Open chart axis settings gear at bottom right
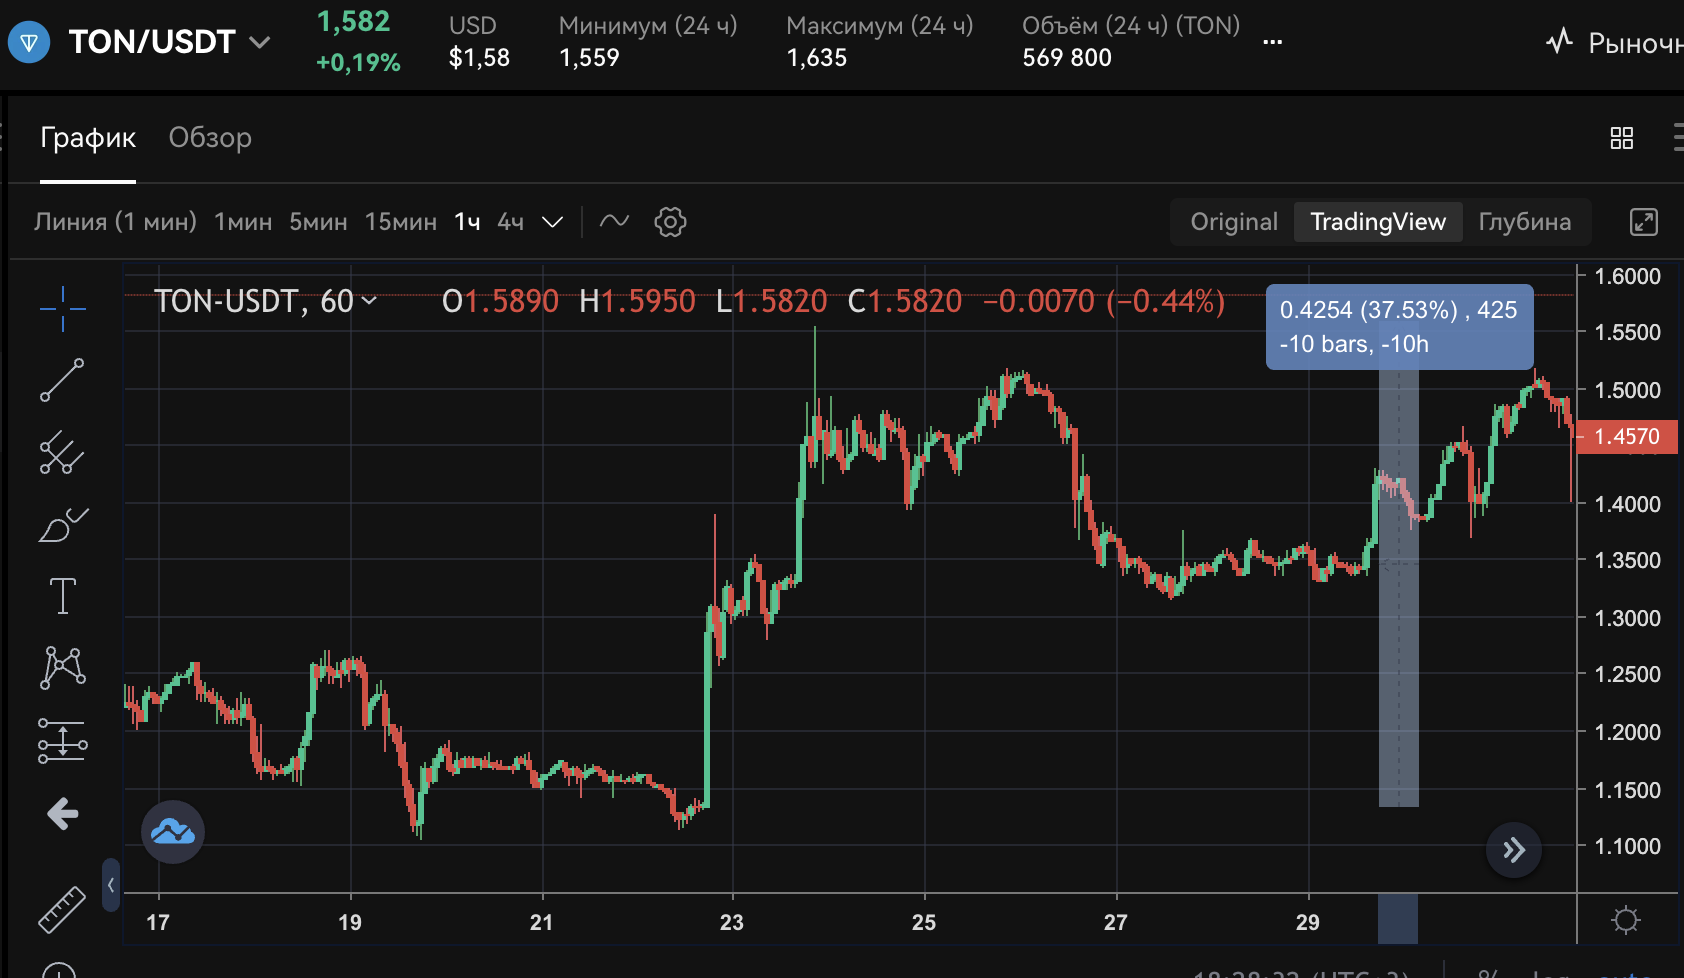The height and width of the screenshot is (978, 1684). 1627,920
